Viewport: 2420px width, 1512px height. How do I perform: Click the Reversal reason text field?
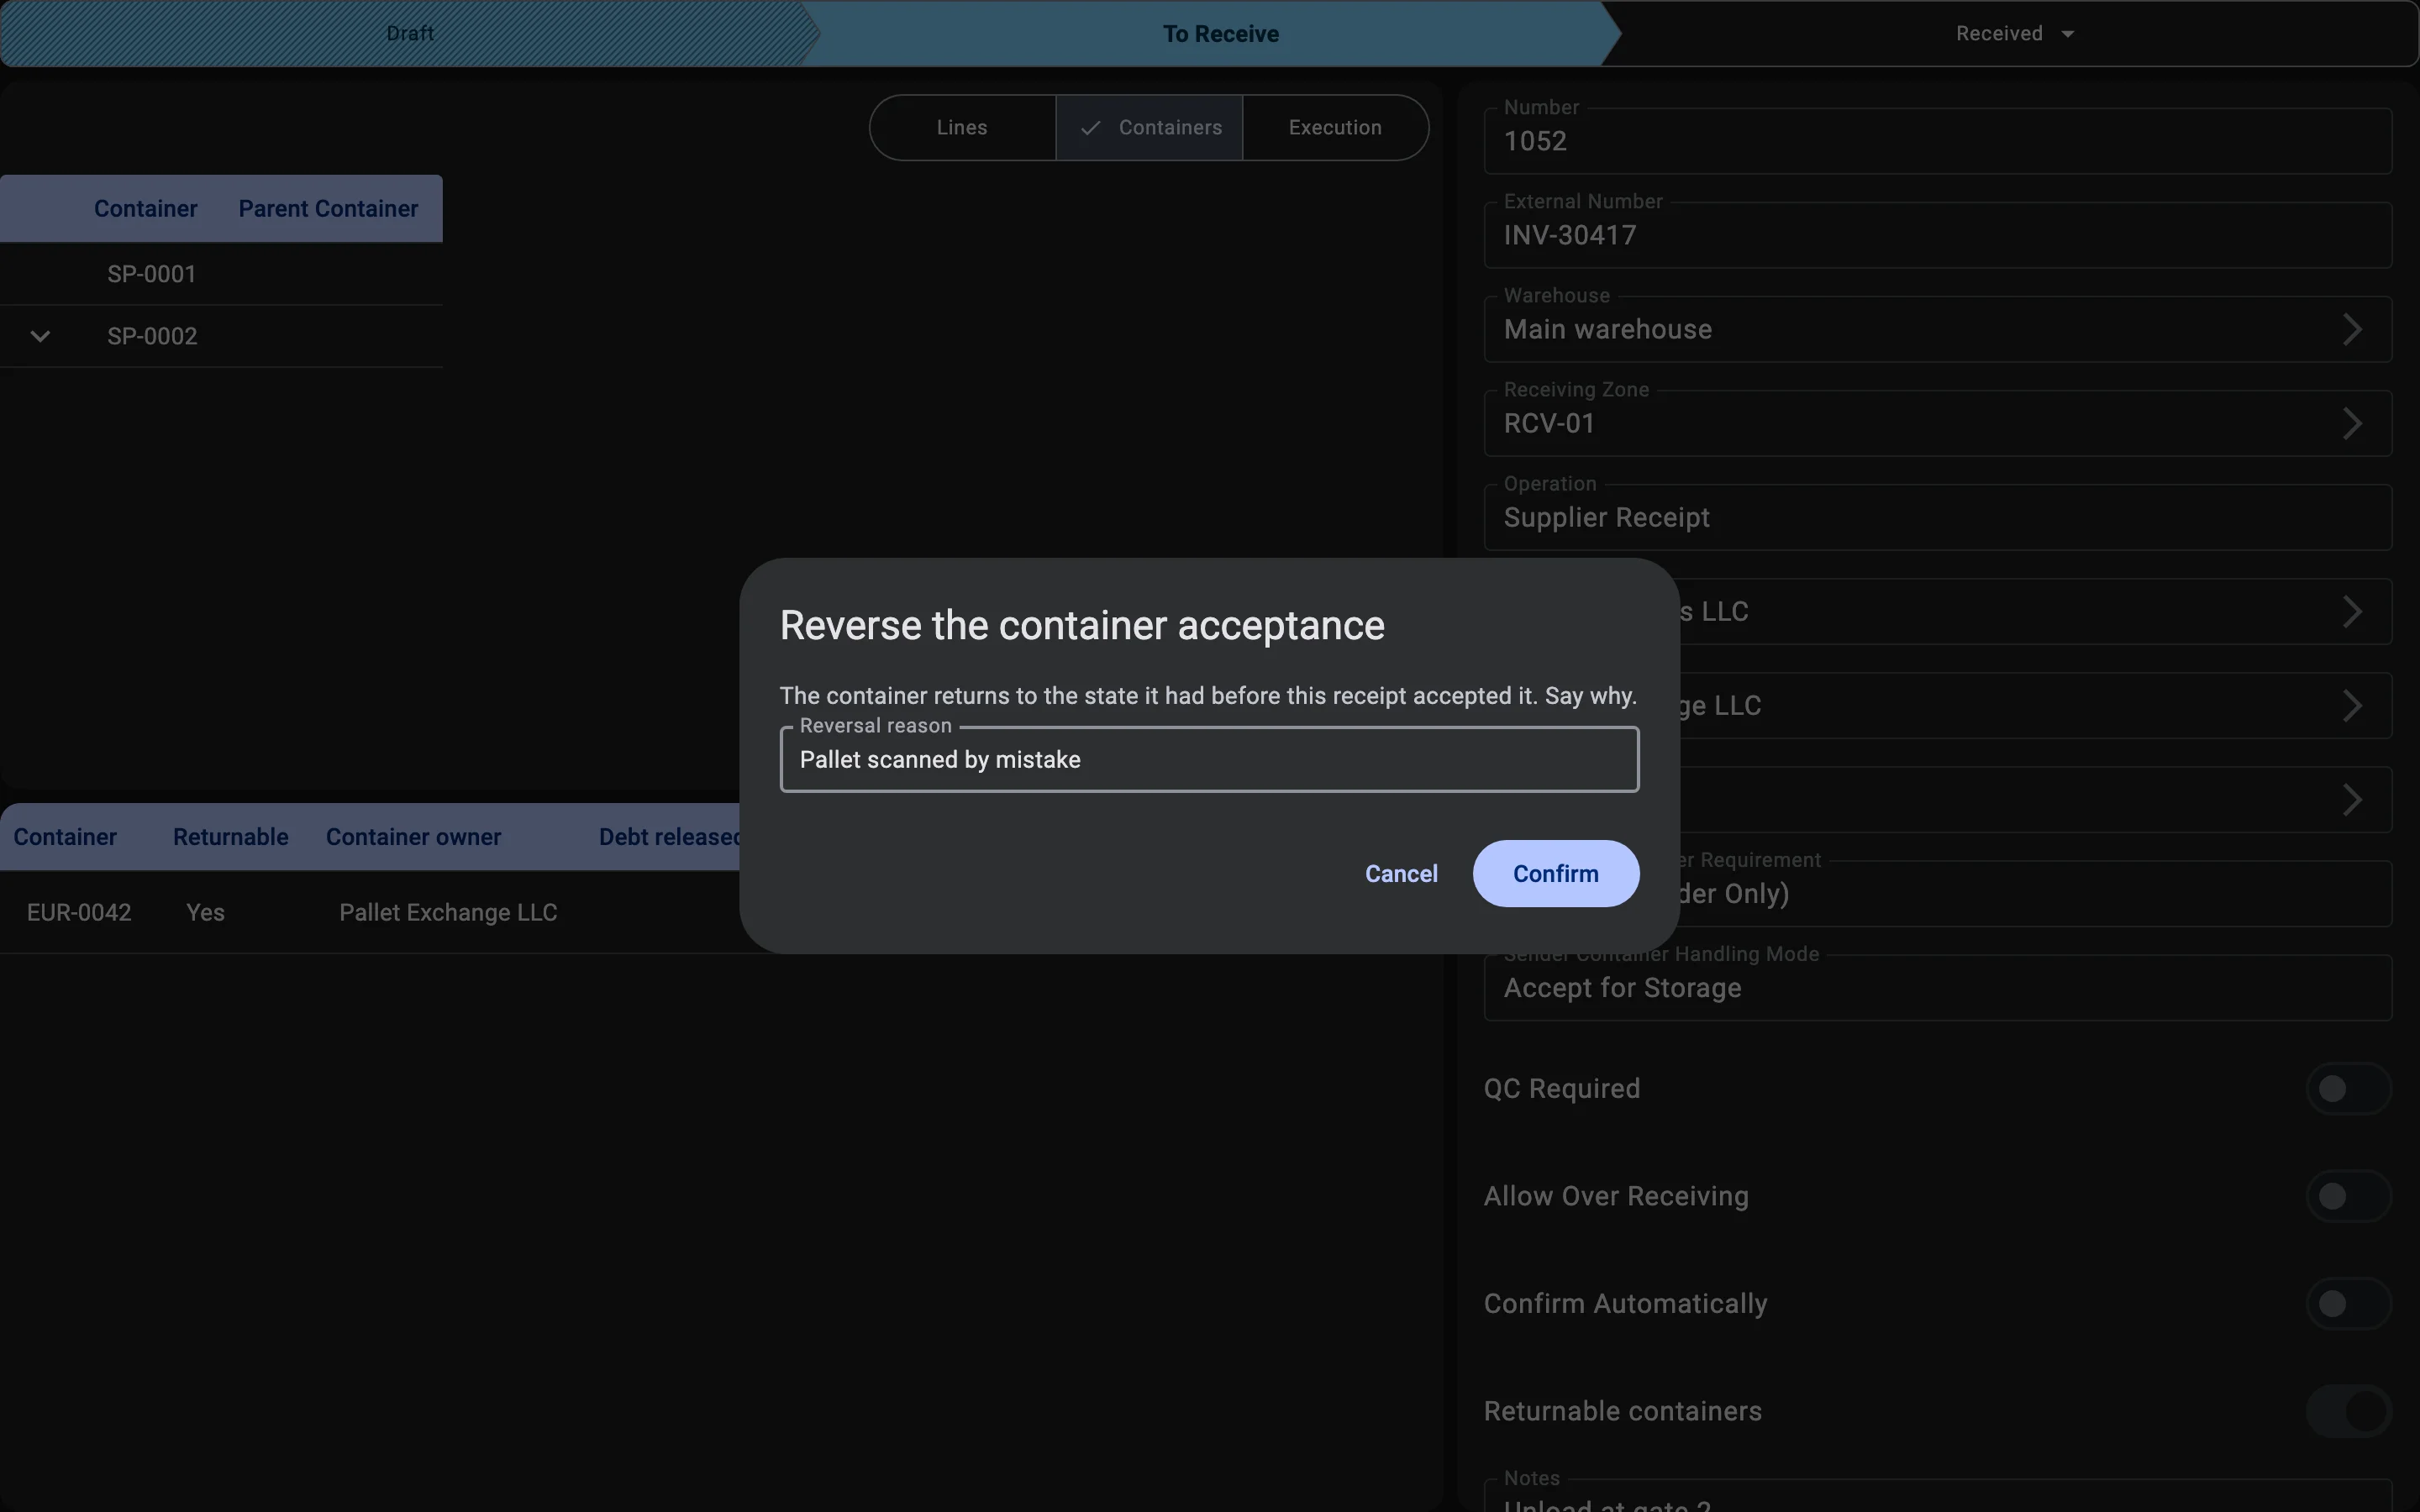(1209, 759)
